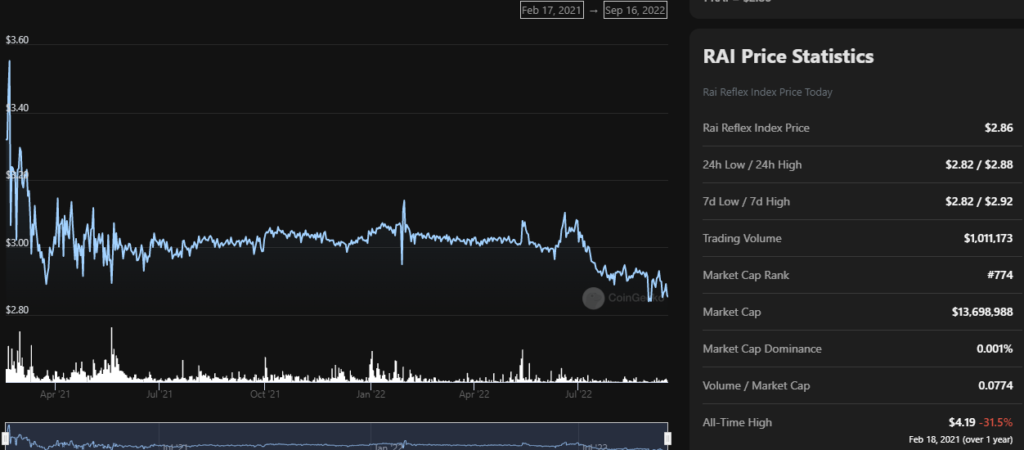
Task: Select the Rai Reflex Index Price value $2.86
Action: point(998,128)
